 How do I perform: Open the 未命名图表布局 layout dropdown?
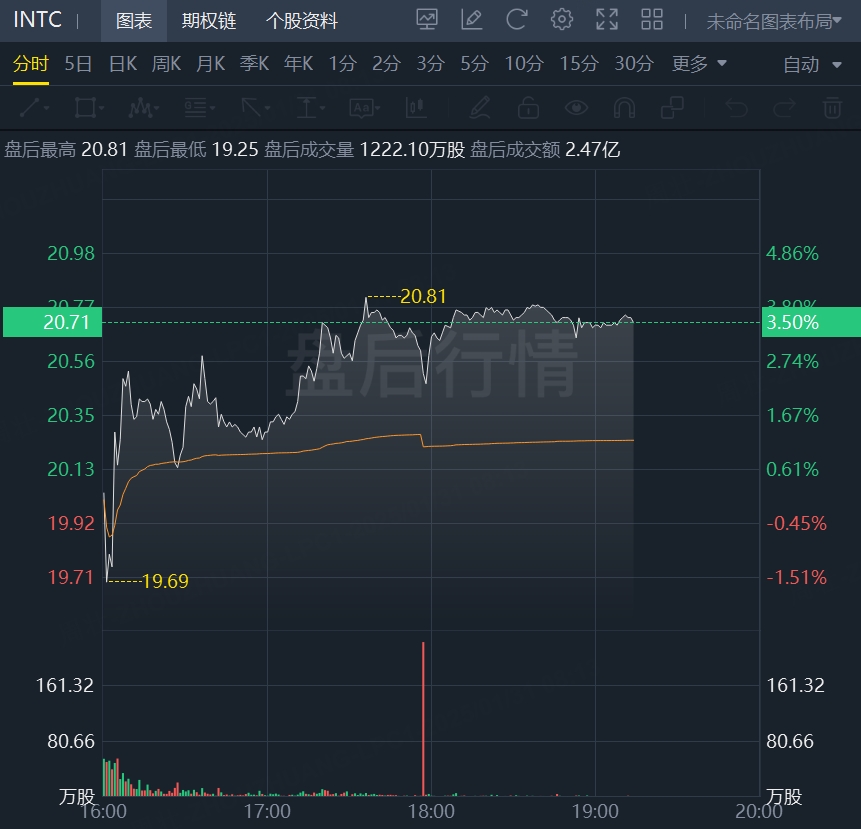tap(774, 21)
